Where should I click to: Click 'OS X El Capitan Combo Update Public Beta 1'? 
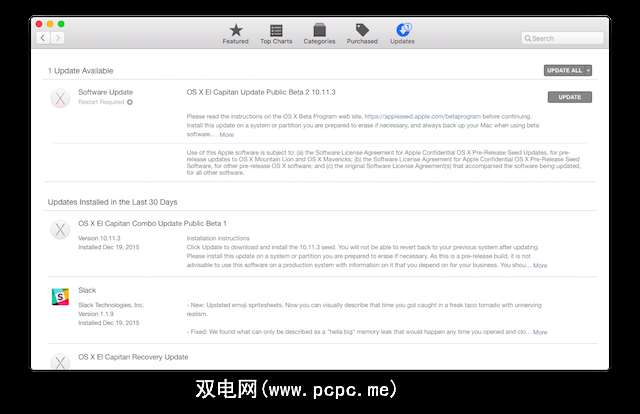152,224
